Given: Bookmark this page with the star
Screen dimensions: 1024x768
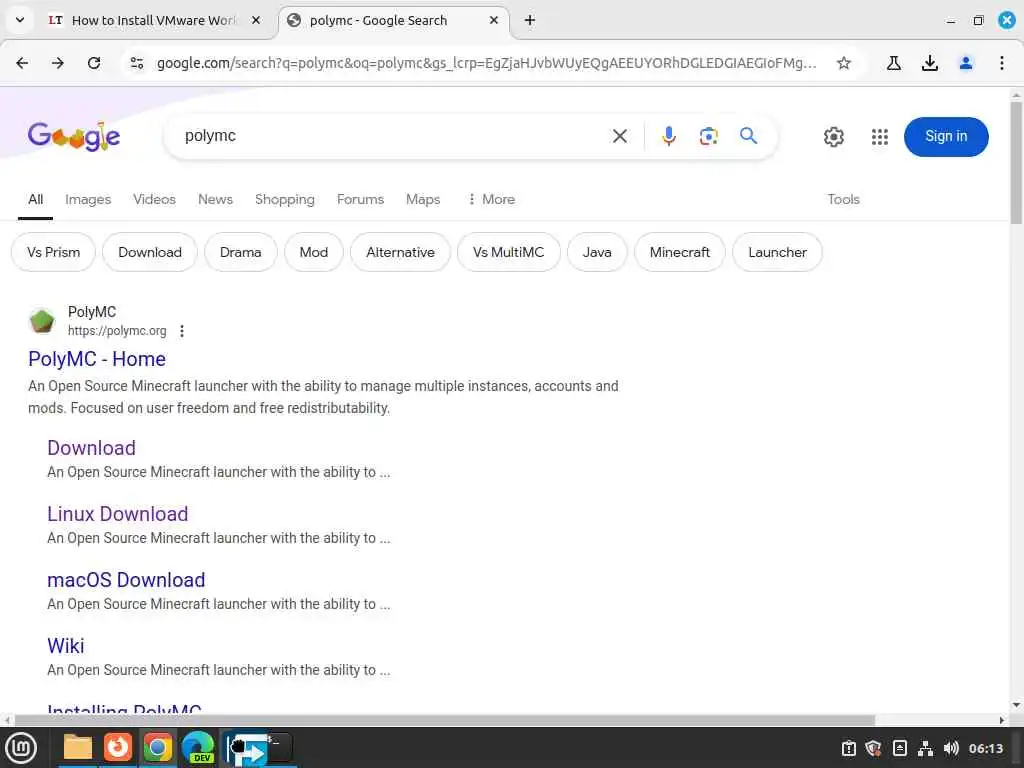Looking at the screenshot, I should point(844,63).
